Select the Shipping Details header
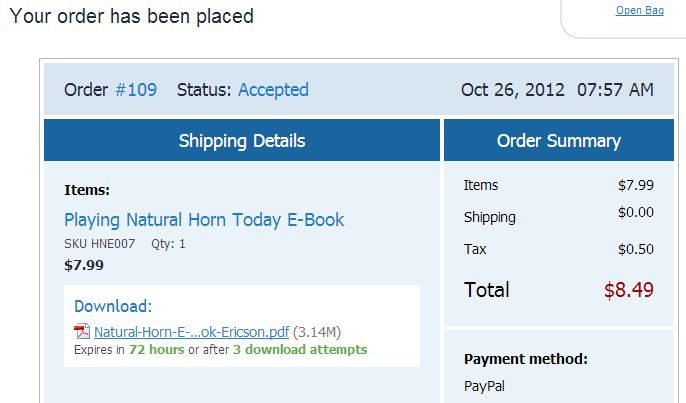This screenshot has height=403, width=686. pyautogui.click(x=242, y=140)
